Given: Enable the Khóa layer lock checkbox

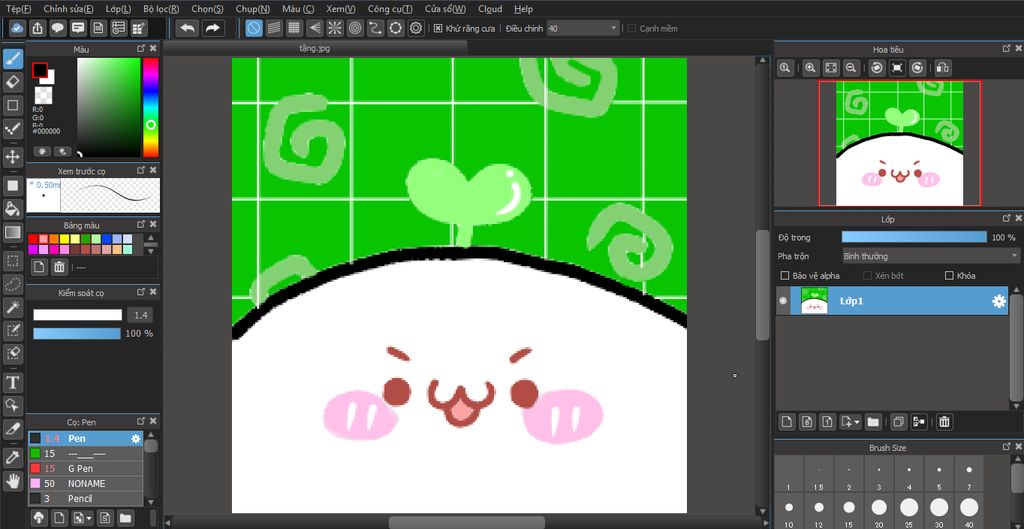Looking at the screenshot, I should pos(950,276).
